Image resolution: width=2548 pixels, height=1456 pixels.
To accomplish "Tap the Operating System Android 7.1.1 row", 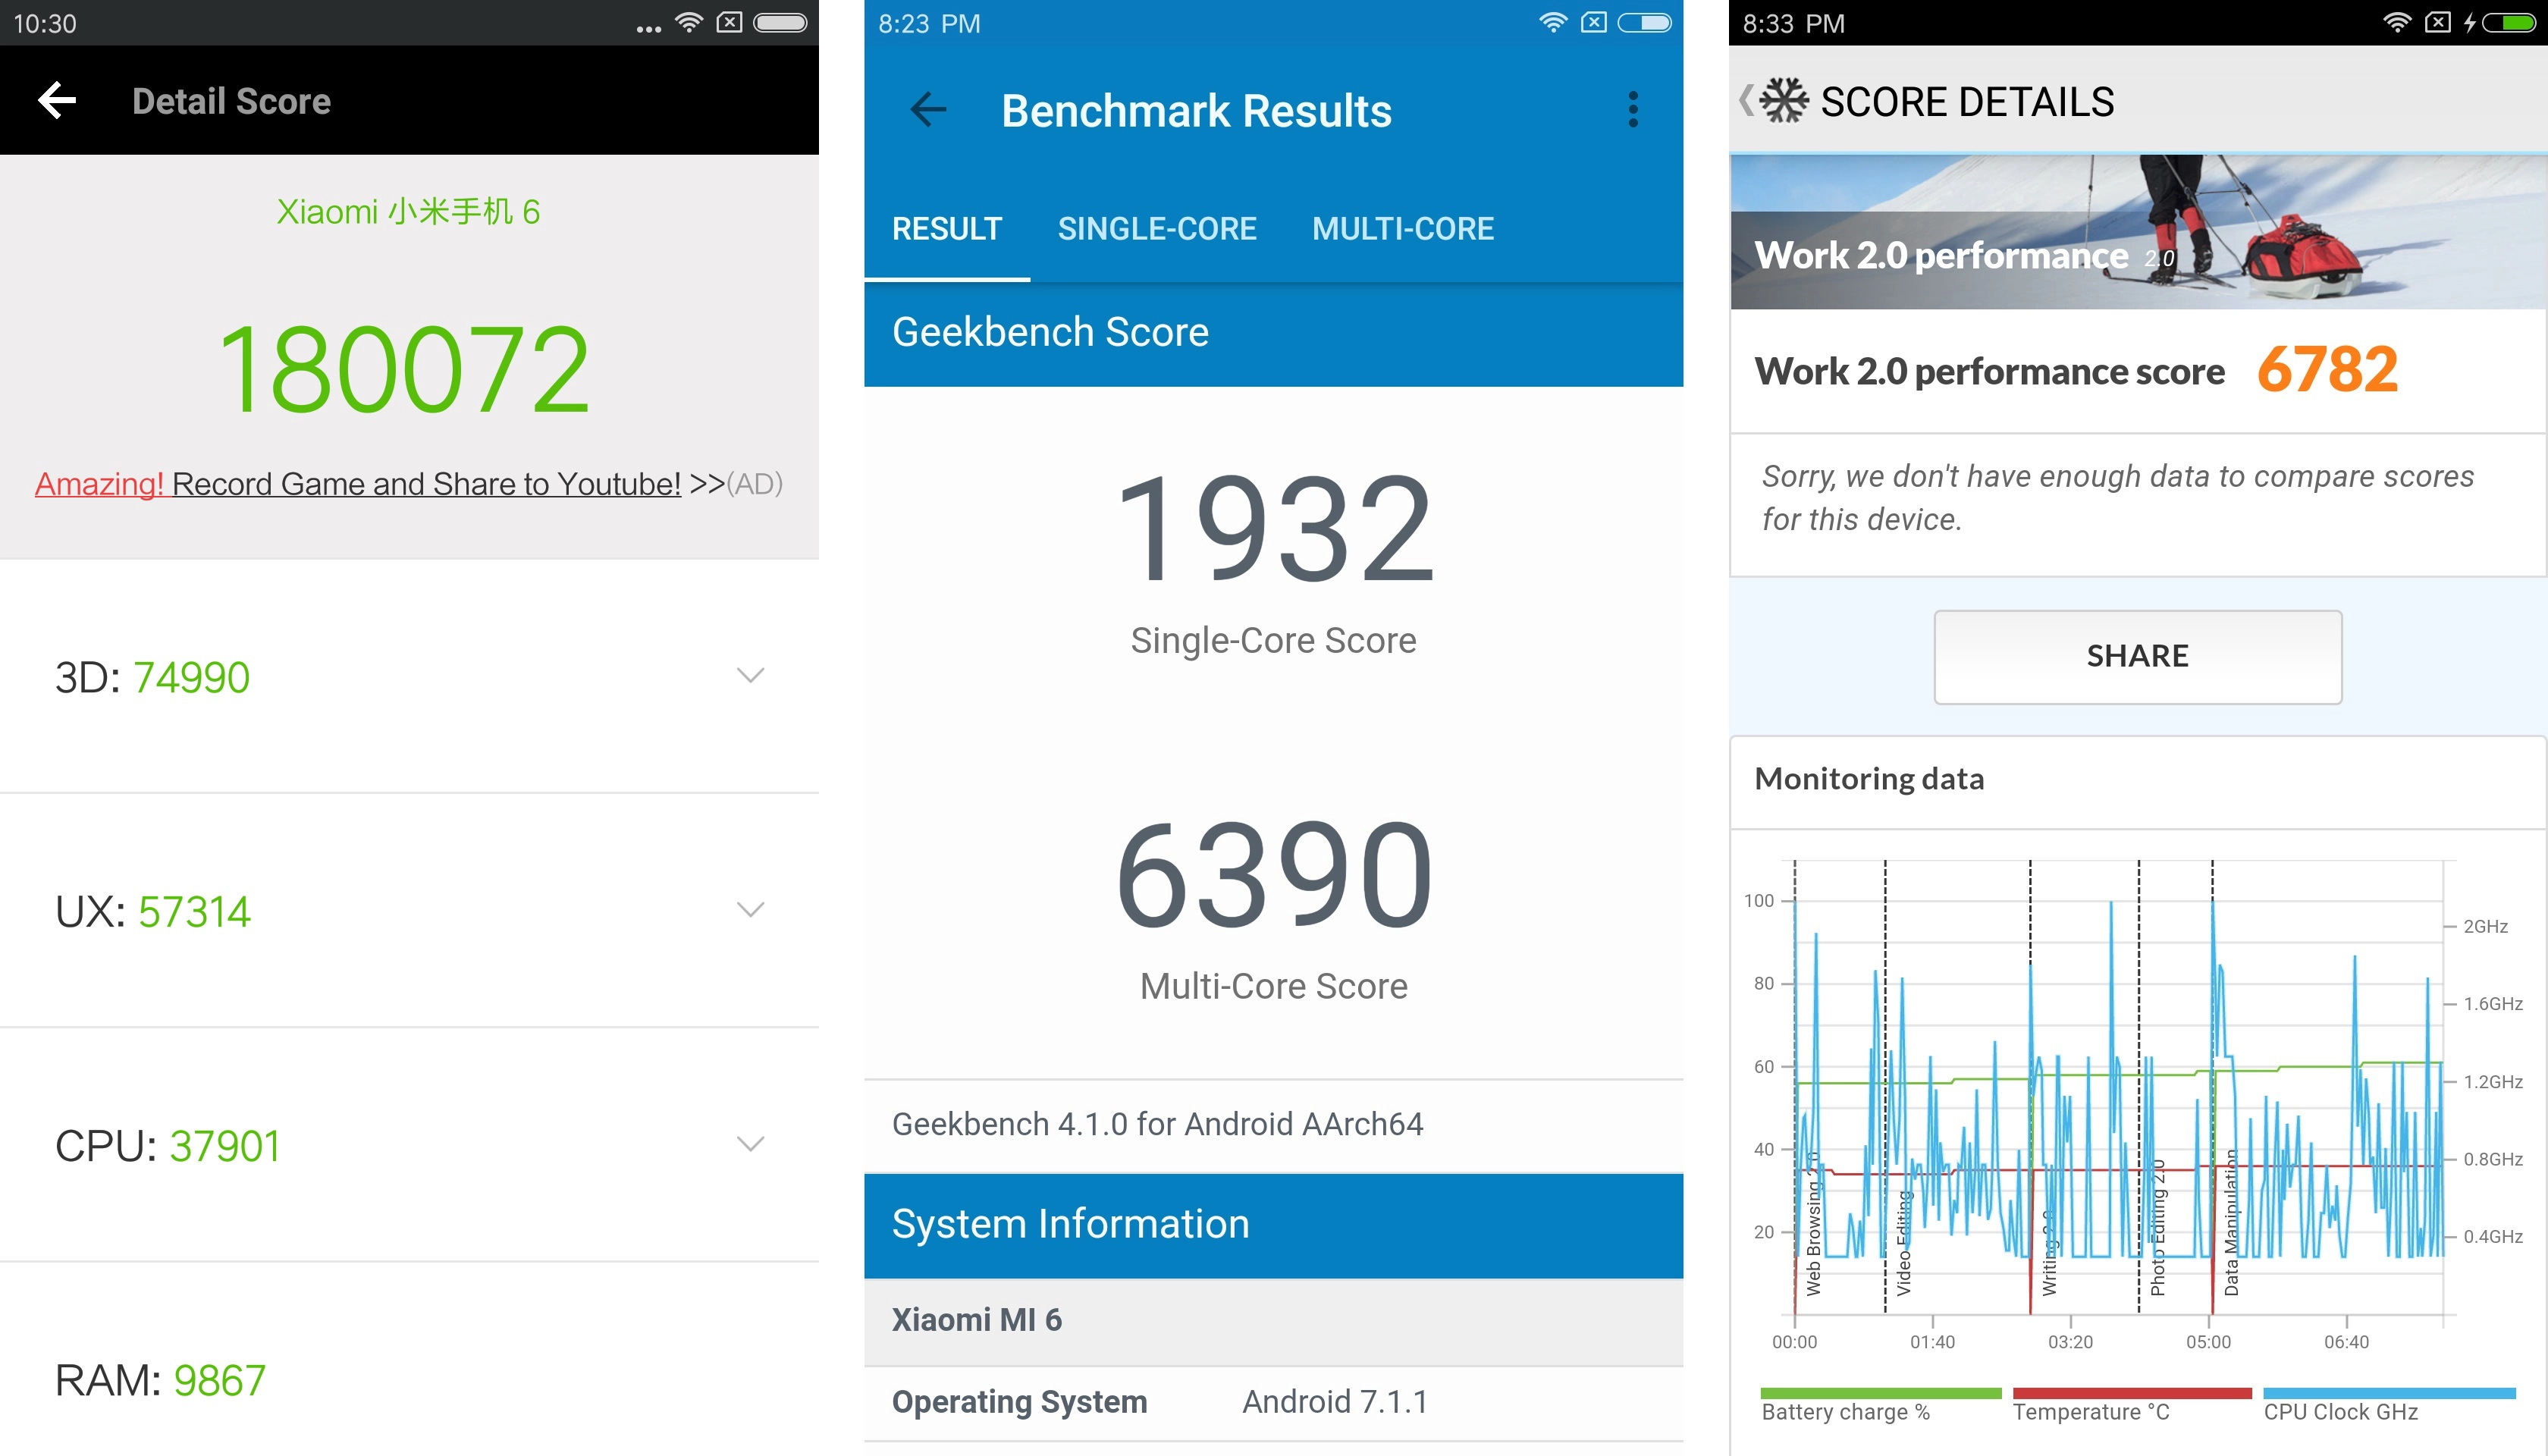I will pyautogui.click(x=1274, y=1402).
